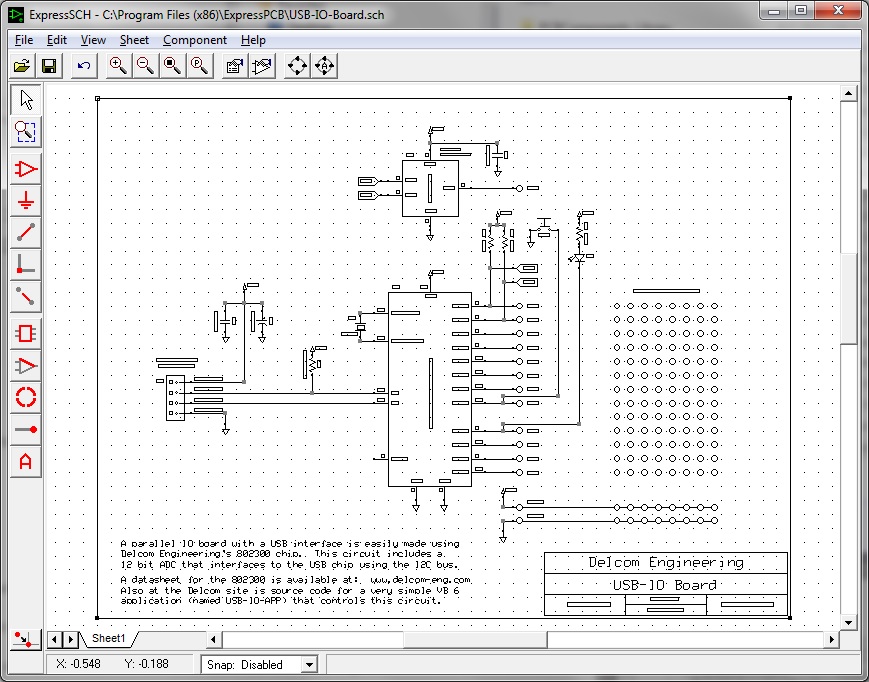This screenshot has width=869, height=682.
Task: Zoom out of the schematic
Action: click(143, 65)
